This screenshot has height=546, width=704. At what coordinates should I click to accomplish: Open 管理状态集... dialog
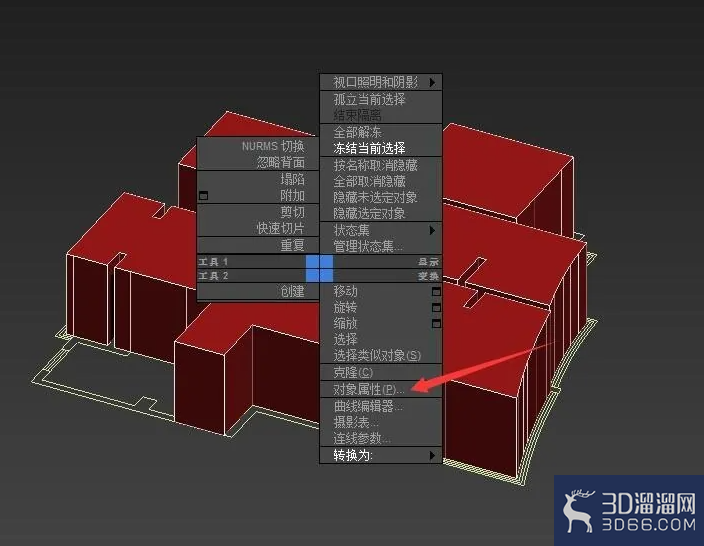coord(381,247)
